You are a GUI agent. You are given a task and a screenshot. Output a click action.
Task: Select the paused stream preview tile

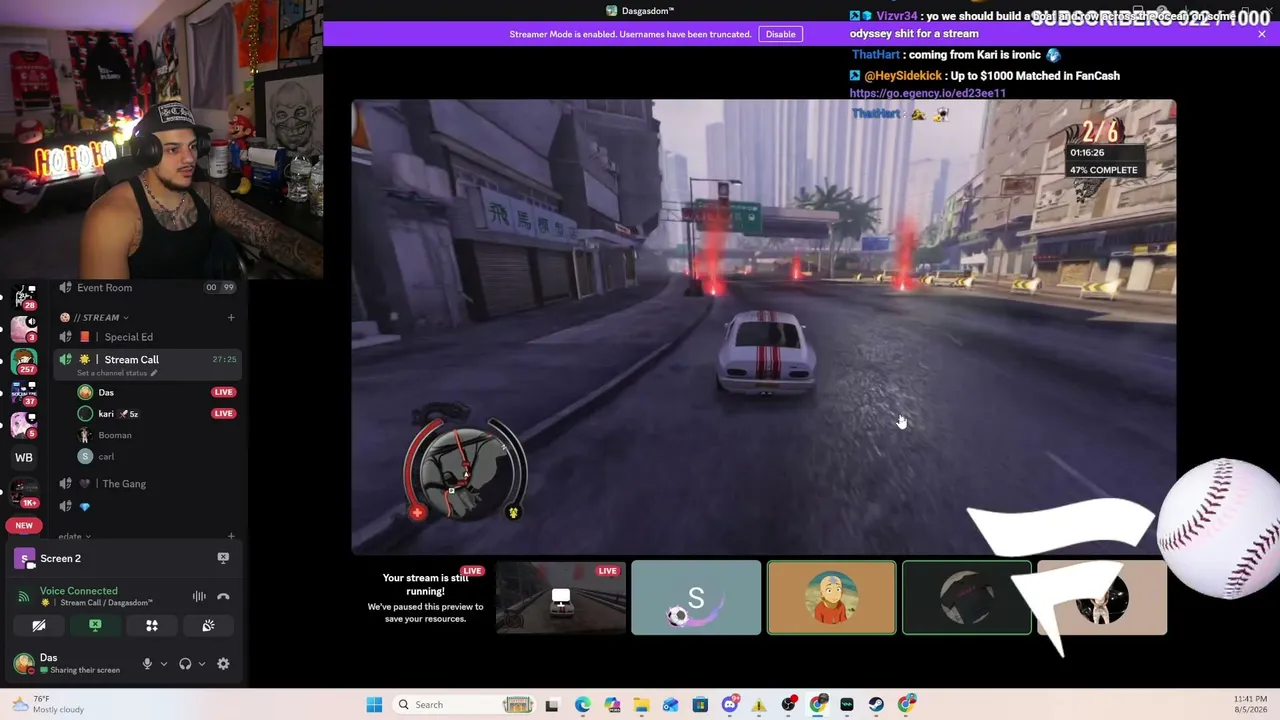425,598
